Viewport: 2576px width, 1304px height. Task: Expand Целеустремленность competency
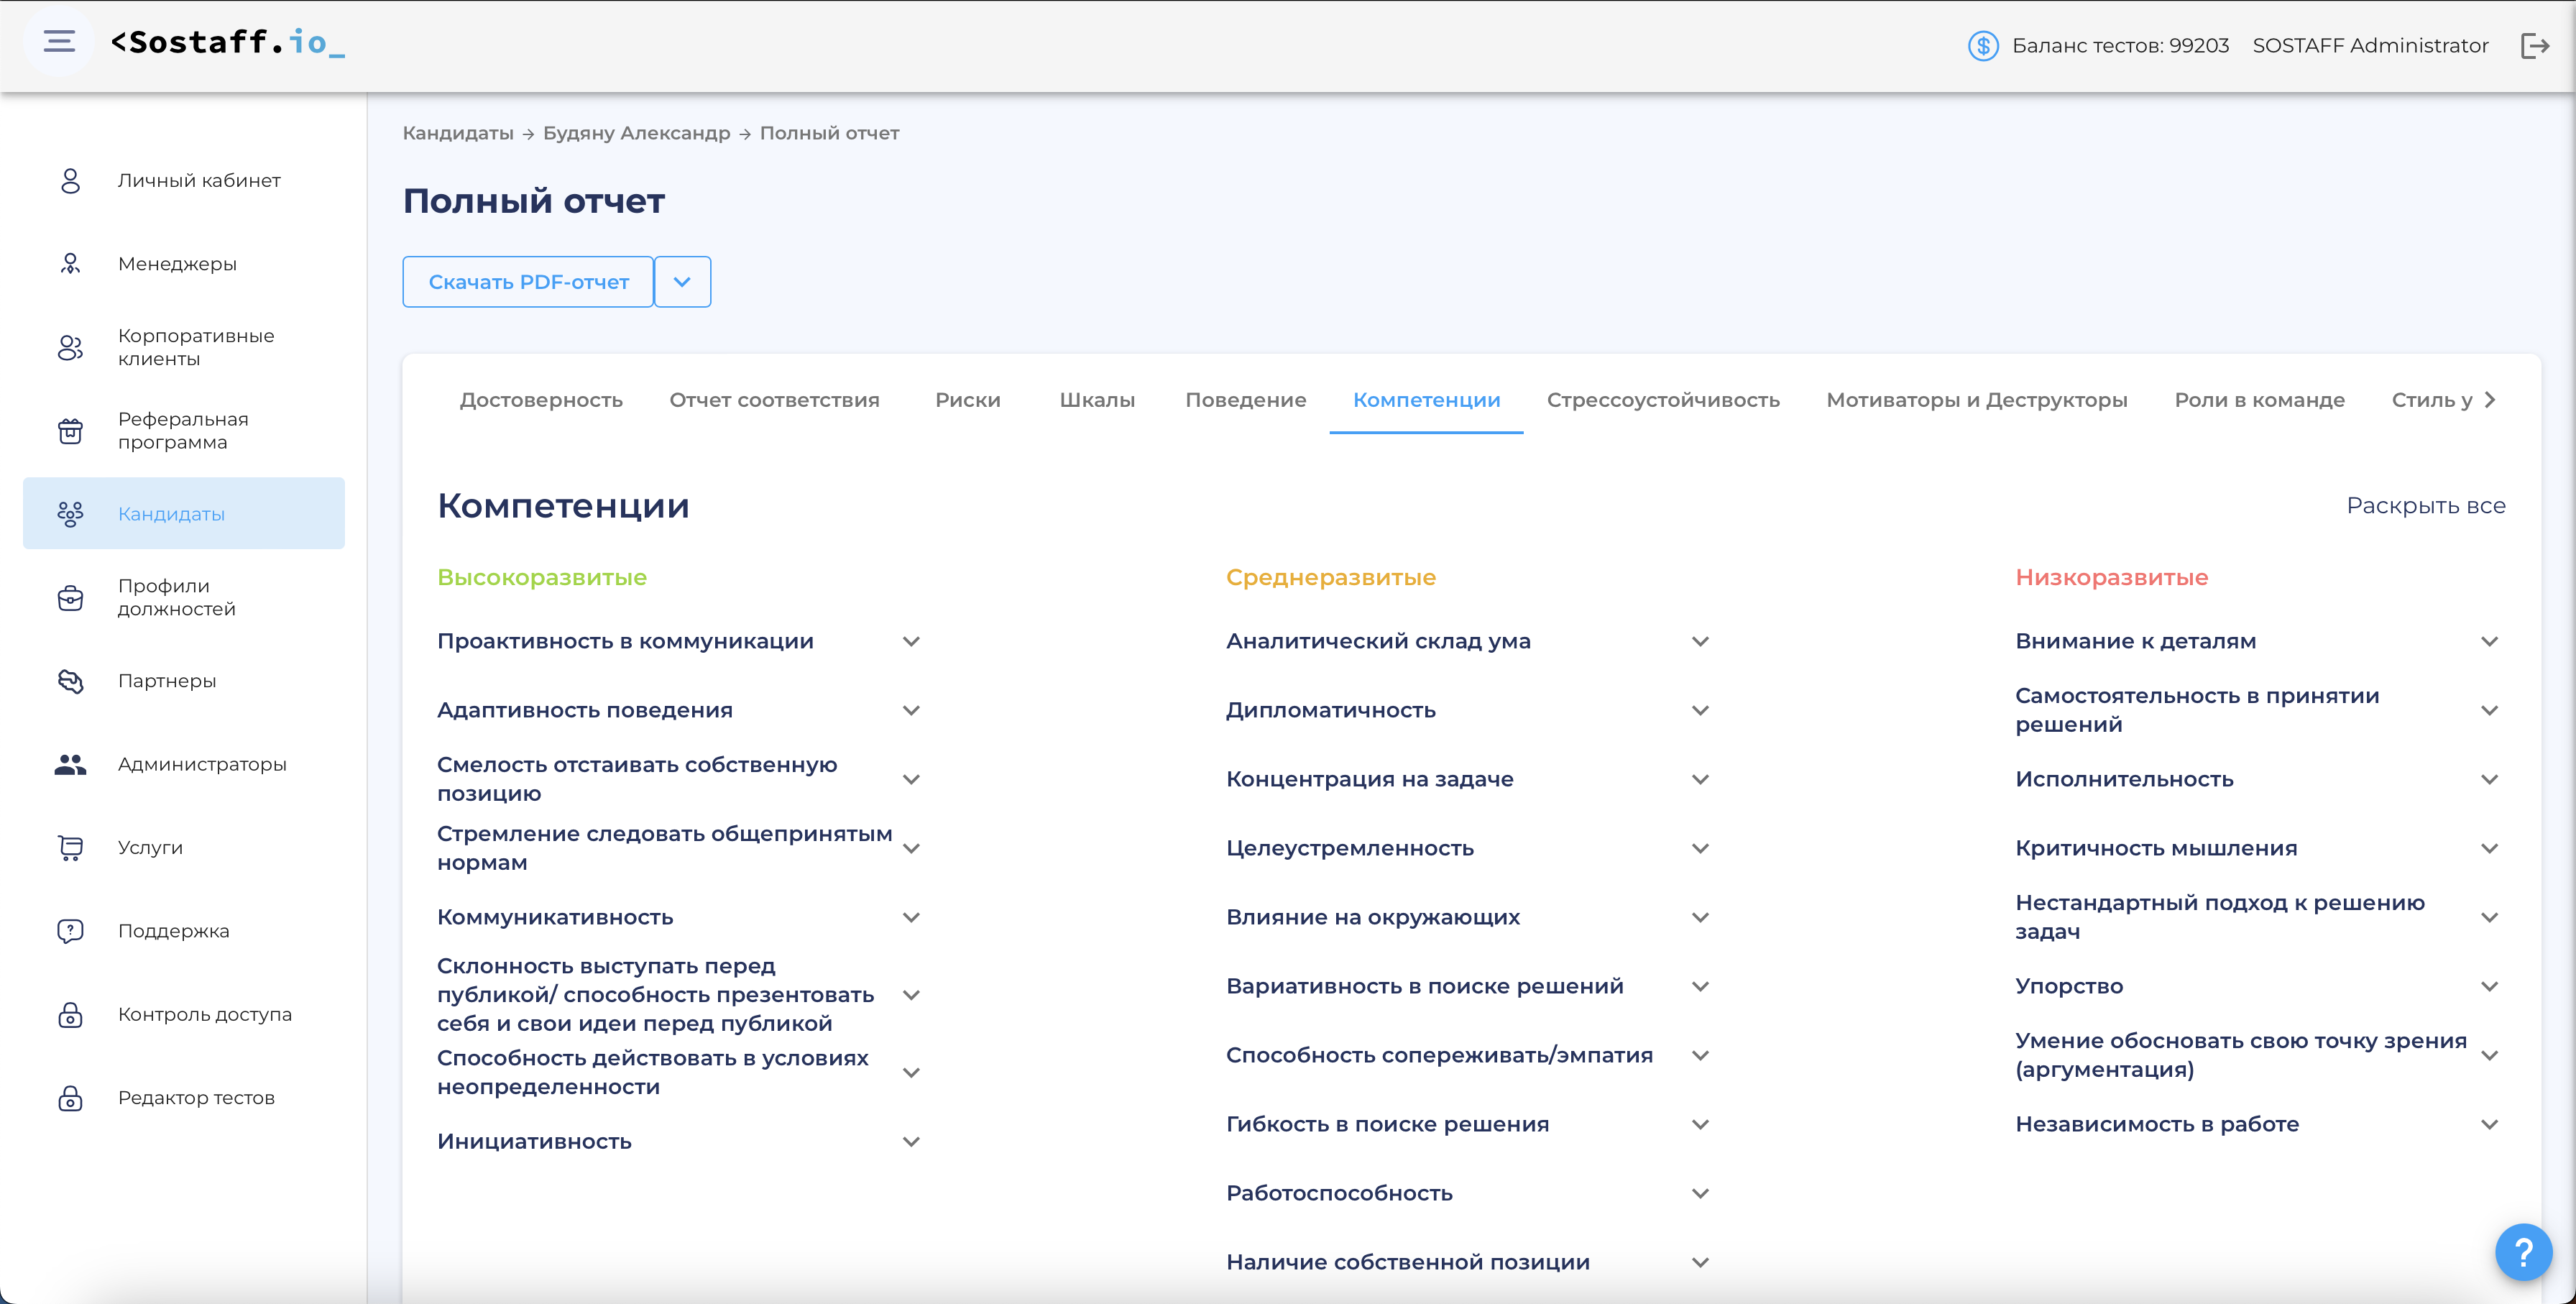click(1700, 848)
